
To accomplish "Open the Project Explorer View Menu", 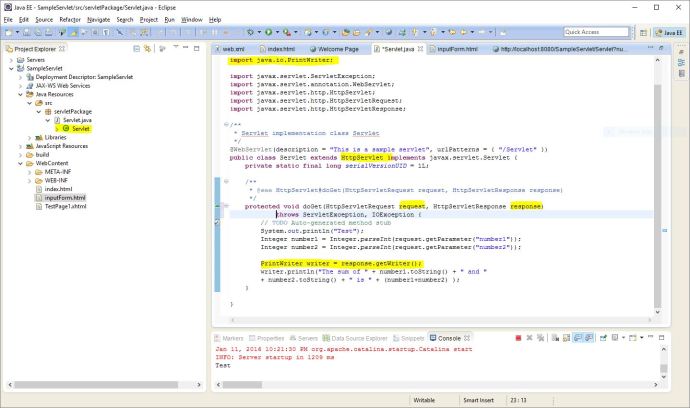I will [176, 48].
